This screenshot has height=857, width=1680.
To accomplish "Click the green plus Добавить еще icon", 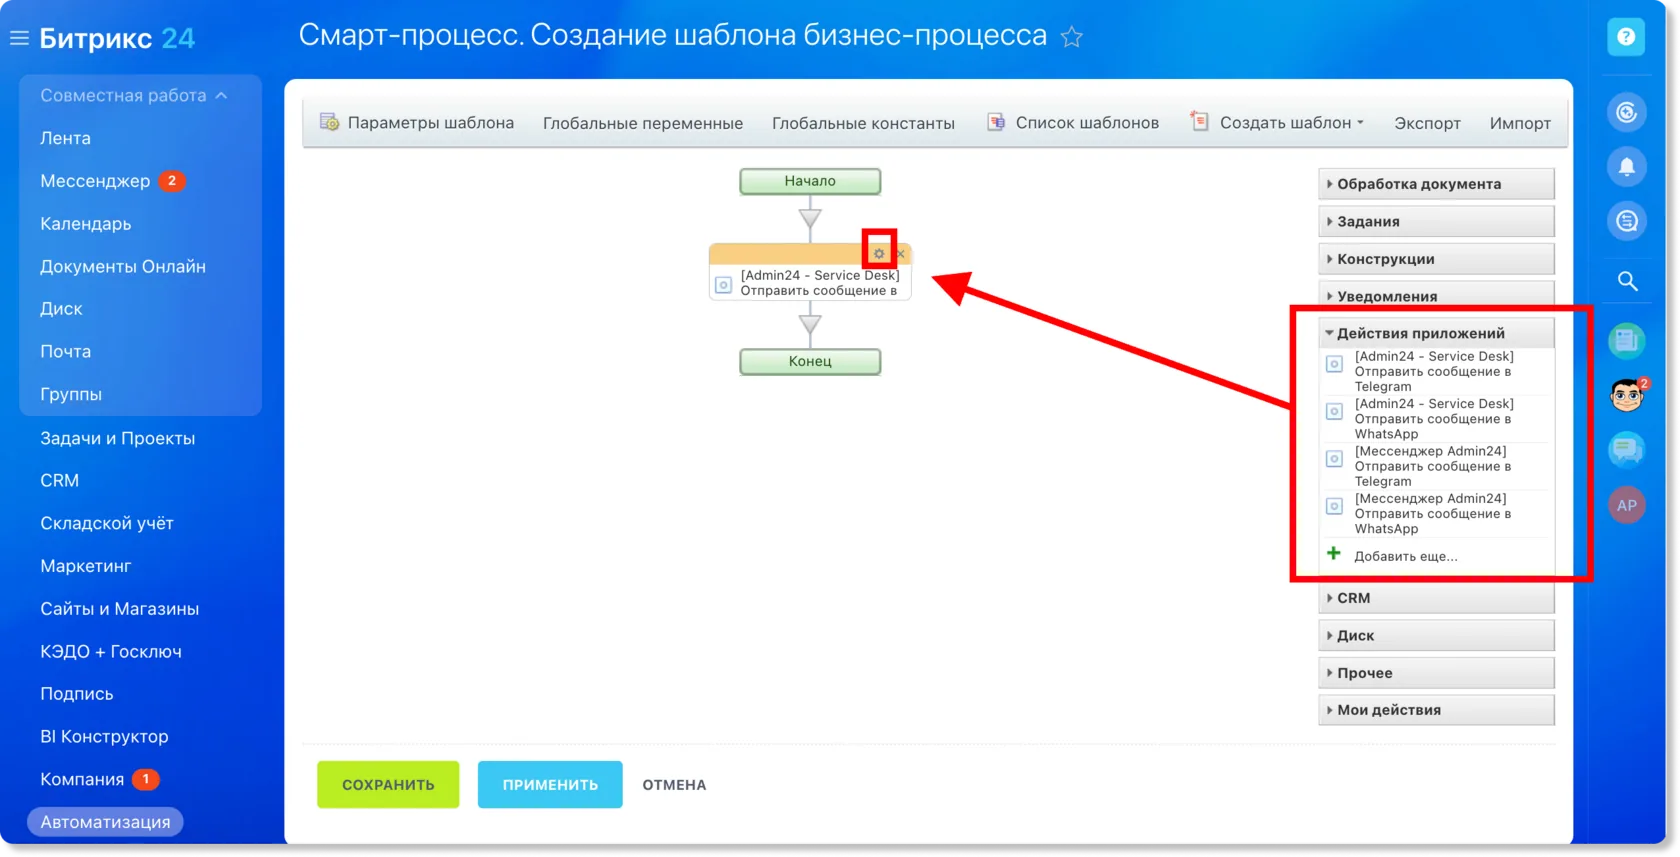I will (x=1334, y=554).
